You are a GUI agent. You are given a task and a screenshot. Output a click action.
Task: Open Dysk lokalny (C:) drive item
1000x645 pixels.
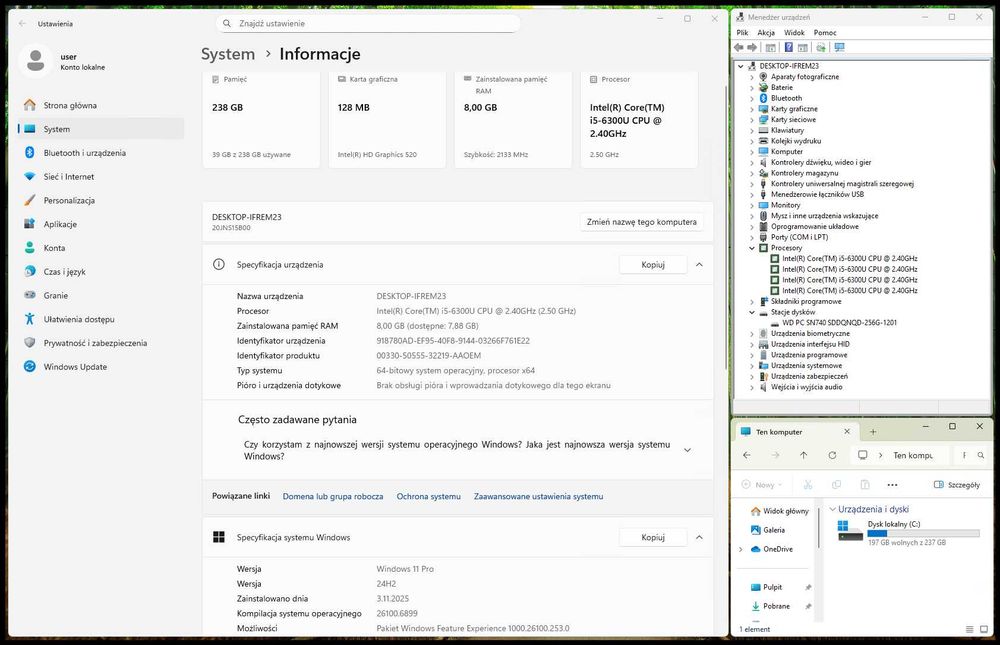[908, 533]
